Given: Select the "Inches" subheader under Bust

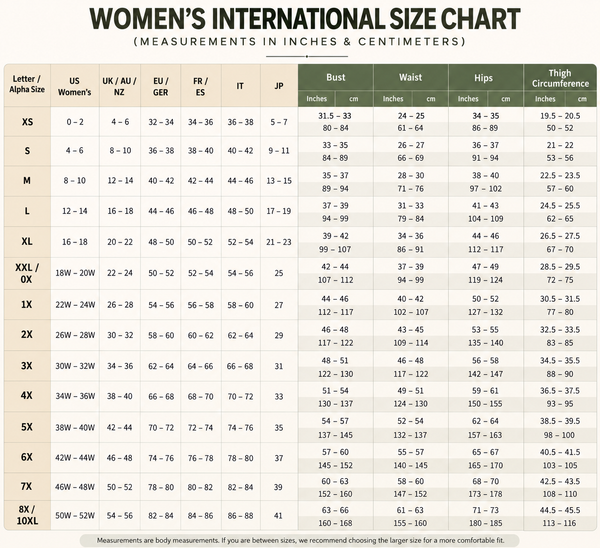Looking at the screenshot, I should [x=316, y=99].
